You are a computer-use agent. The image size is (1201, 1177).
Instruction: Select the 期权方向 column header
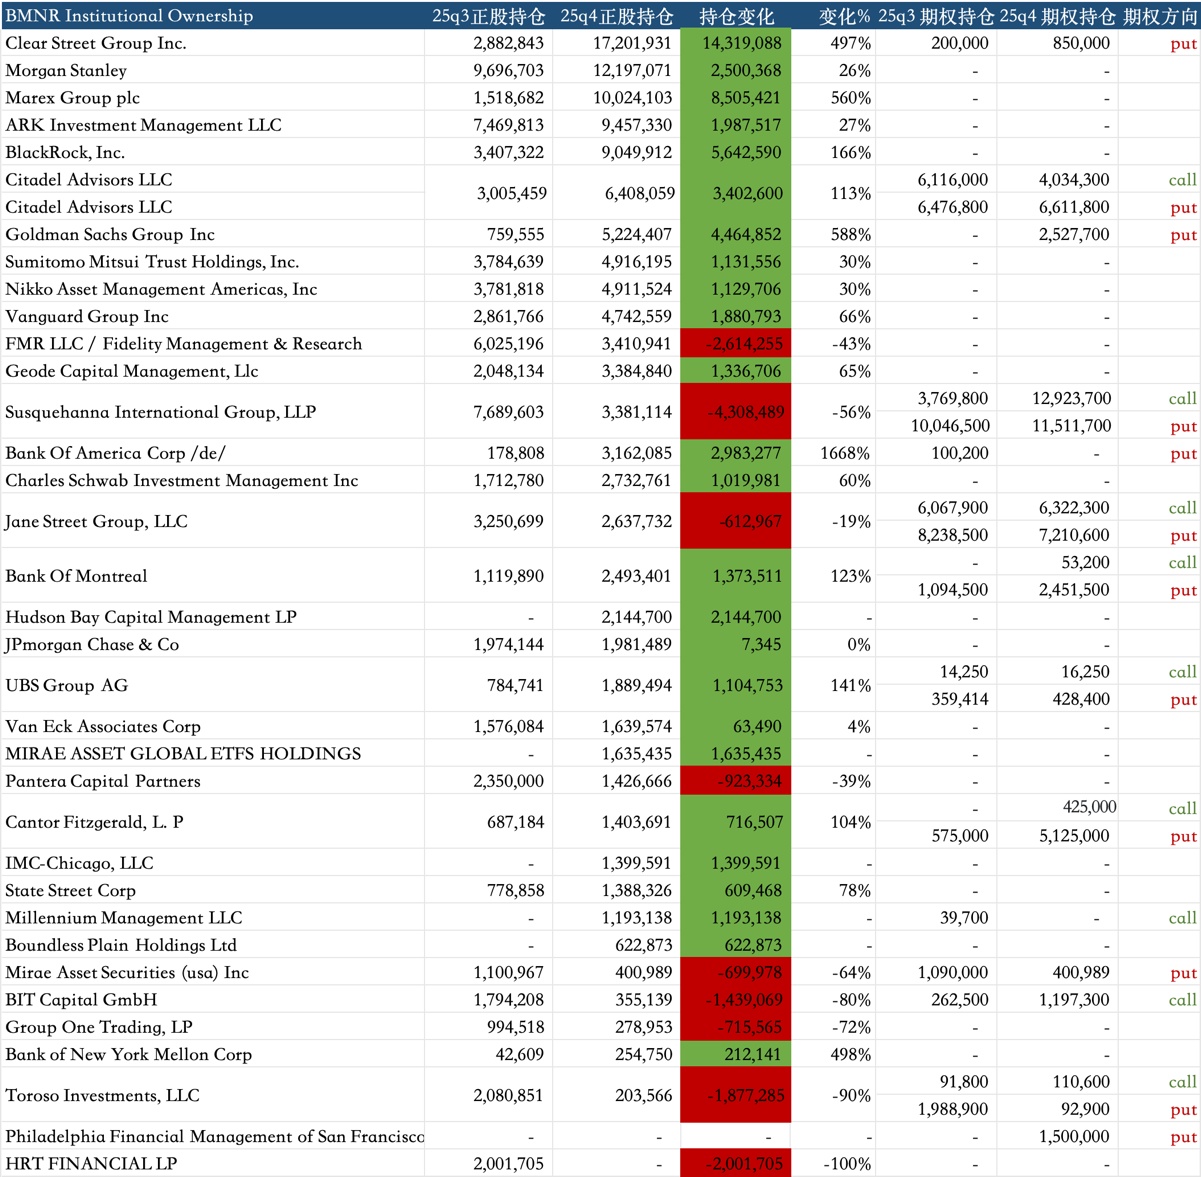click(1159, 16)
